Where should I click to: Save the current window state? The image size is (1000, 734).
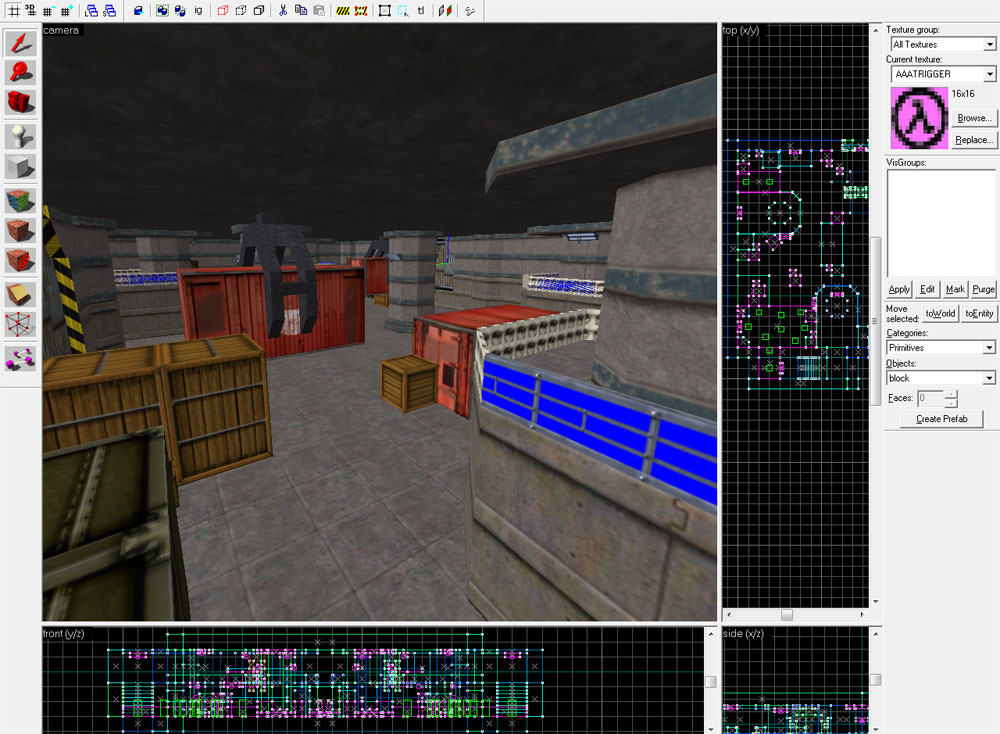coord(110,11)
